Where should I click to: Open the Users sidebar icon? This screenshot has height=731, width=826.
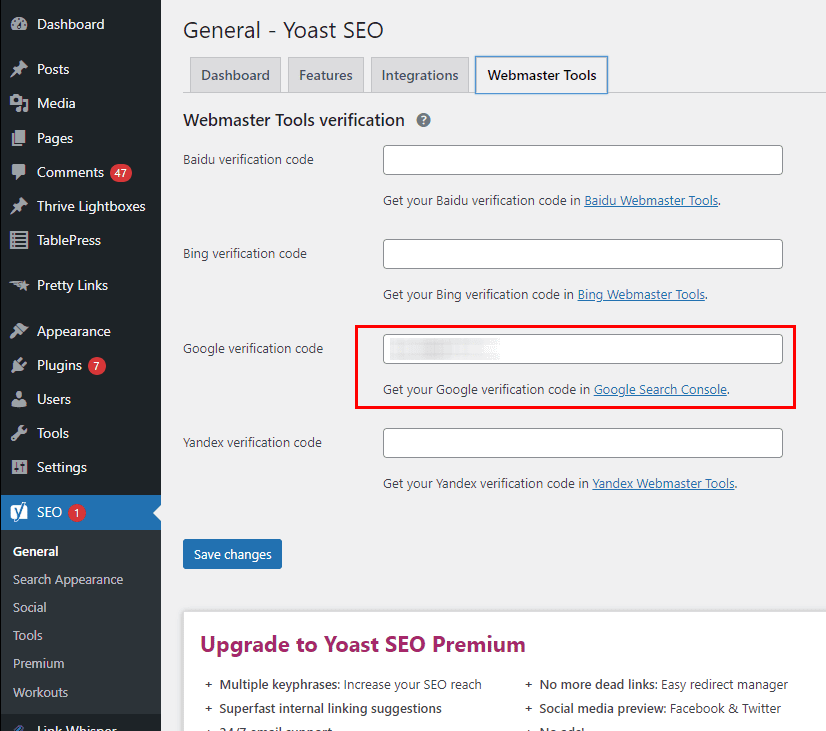(18, 399)
